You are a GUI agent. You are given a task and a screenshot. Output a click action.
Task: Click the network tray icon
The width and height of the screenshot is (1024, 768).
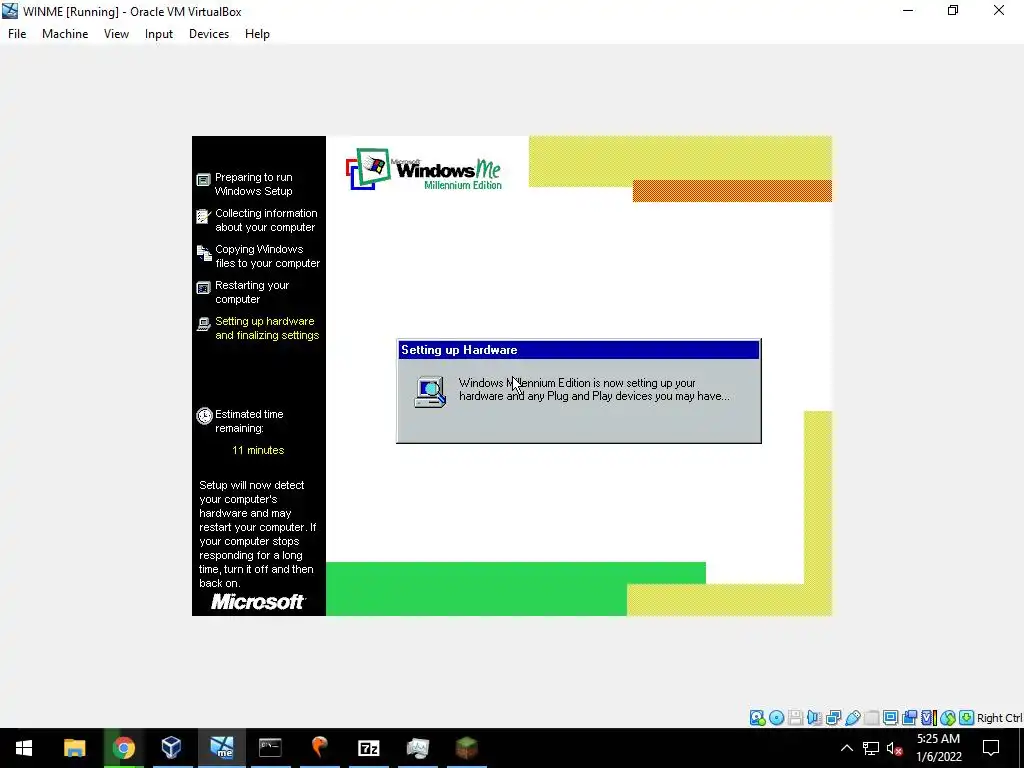[x=871, y=748]
